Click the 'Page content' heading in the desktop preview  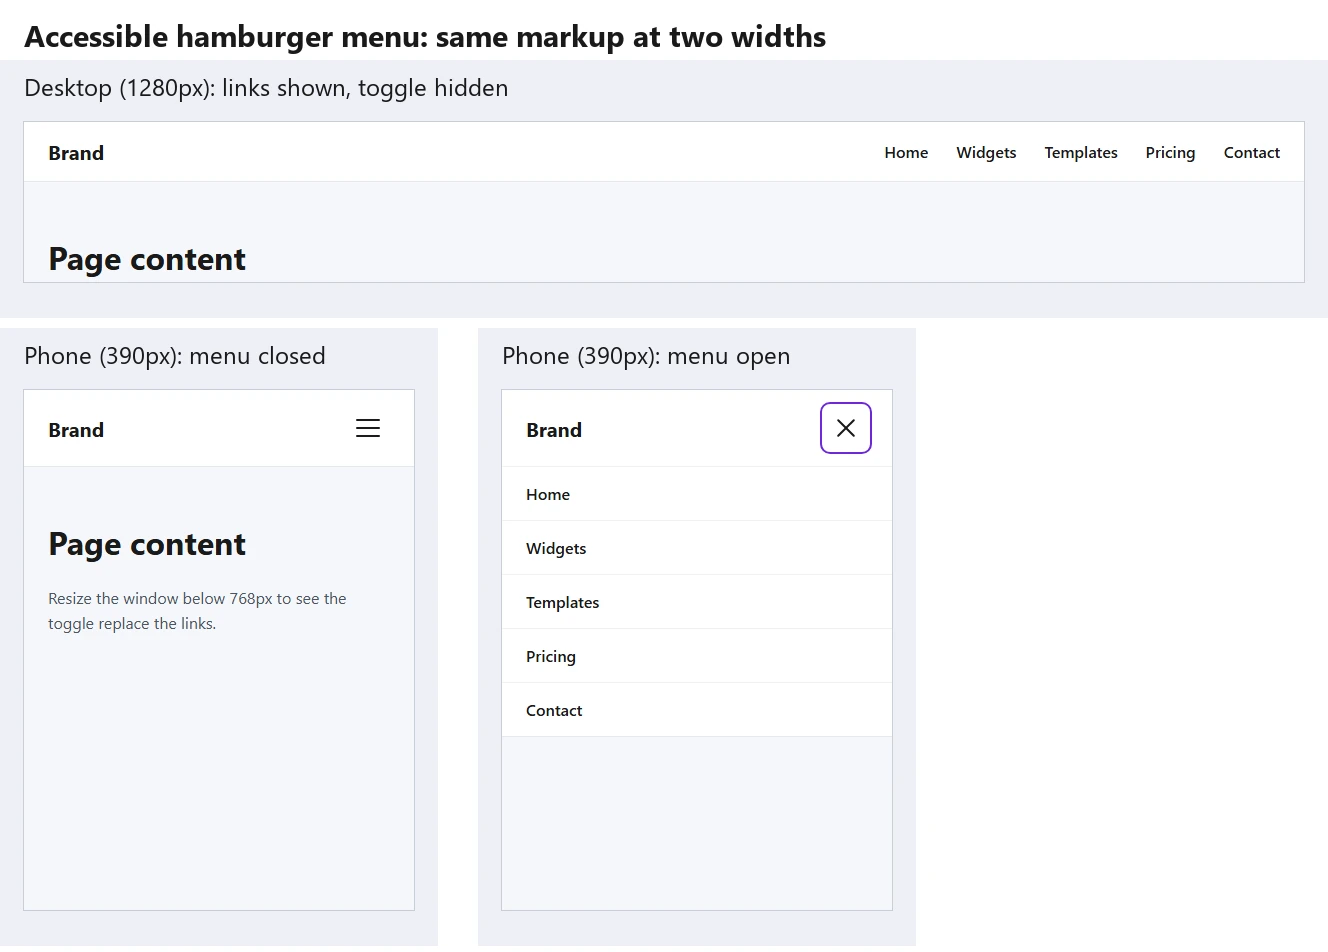click(x=147, y=259)
